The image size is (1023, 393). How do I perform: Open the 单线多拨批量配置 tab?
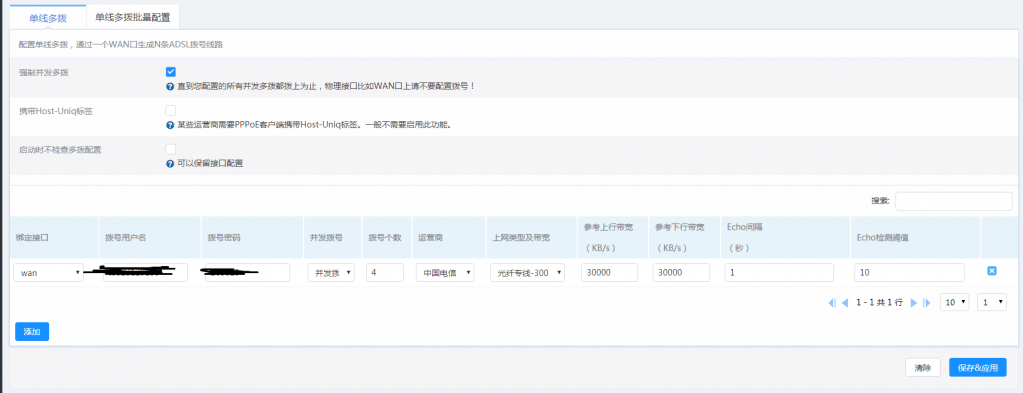pos(132,18)
